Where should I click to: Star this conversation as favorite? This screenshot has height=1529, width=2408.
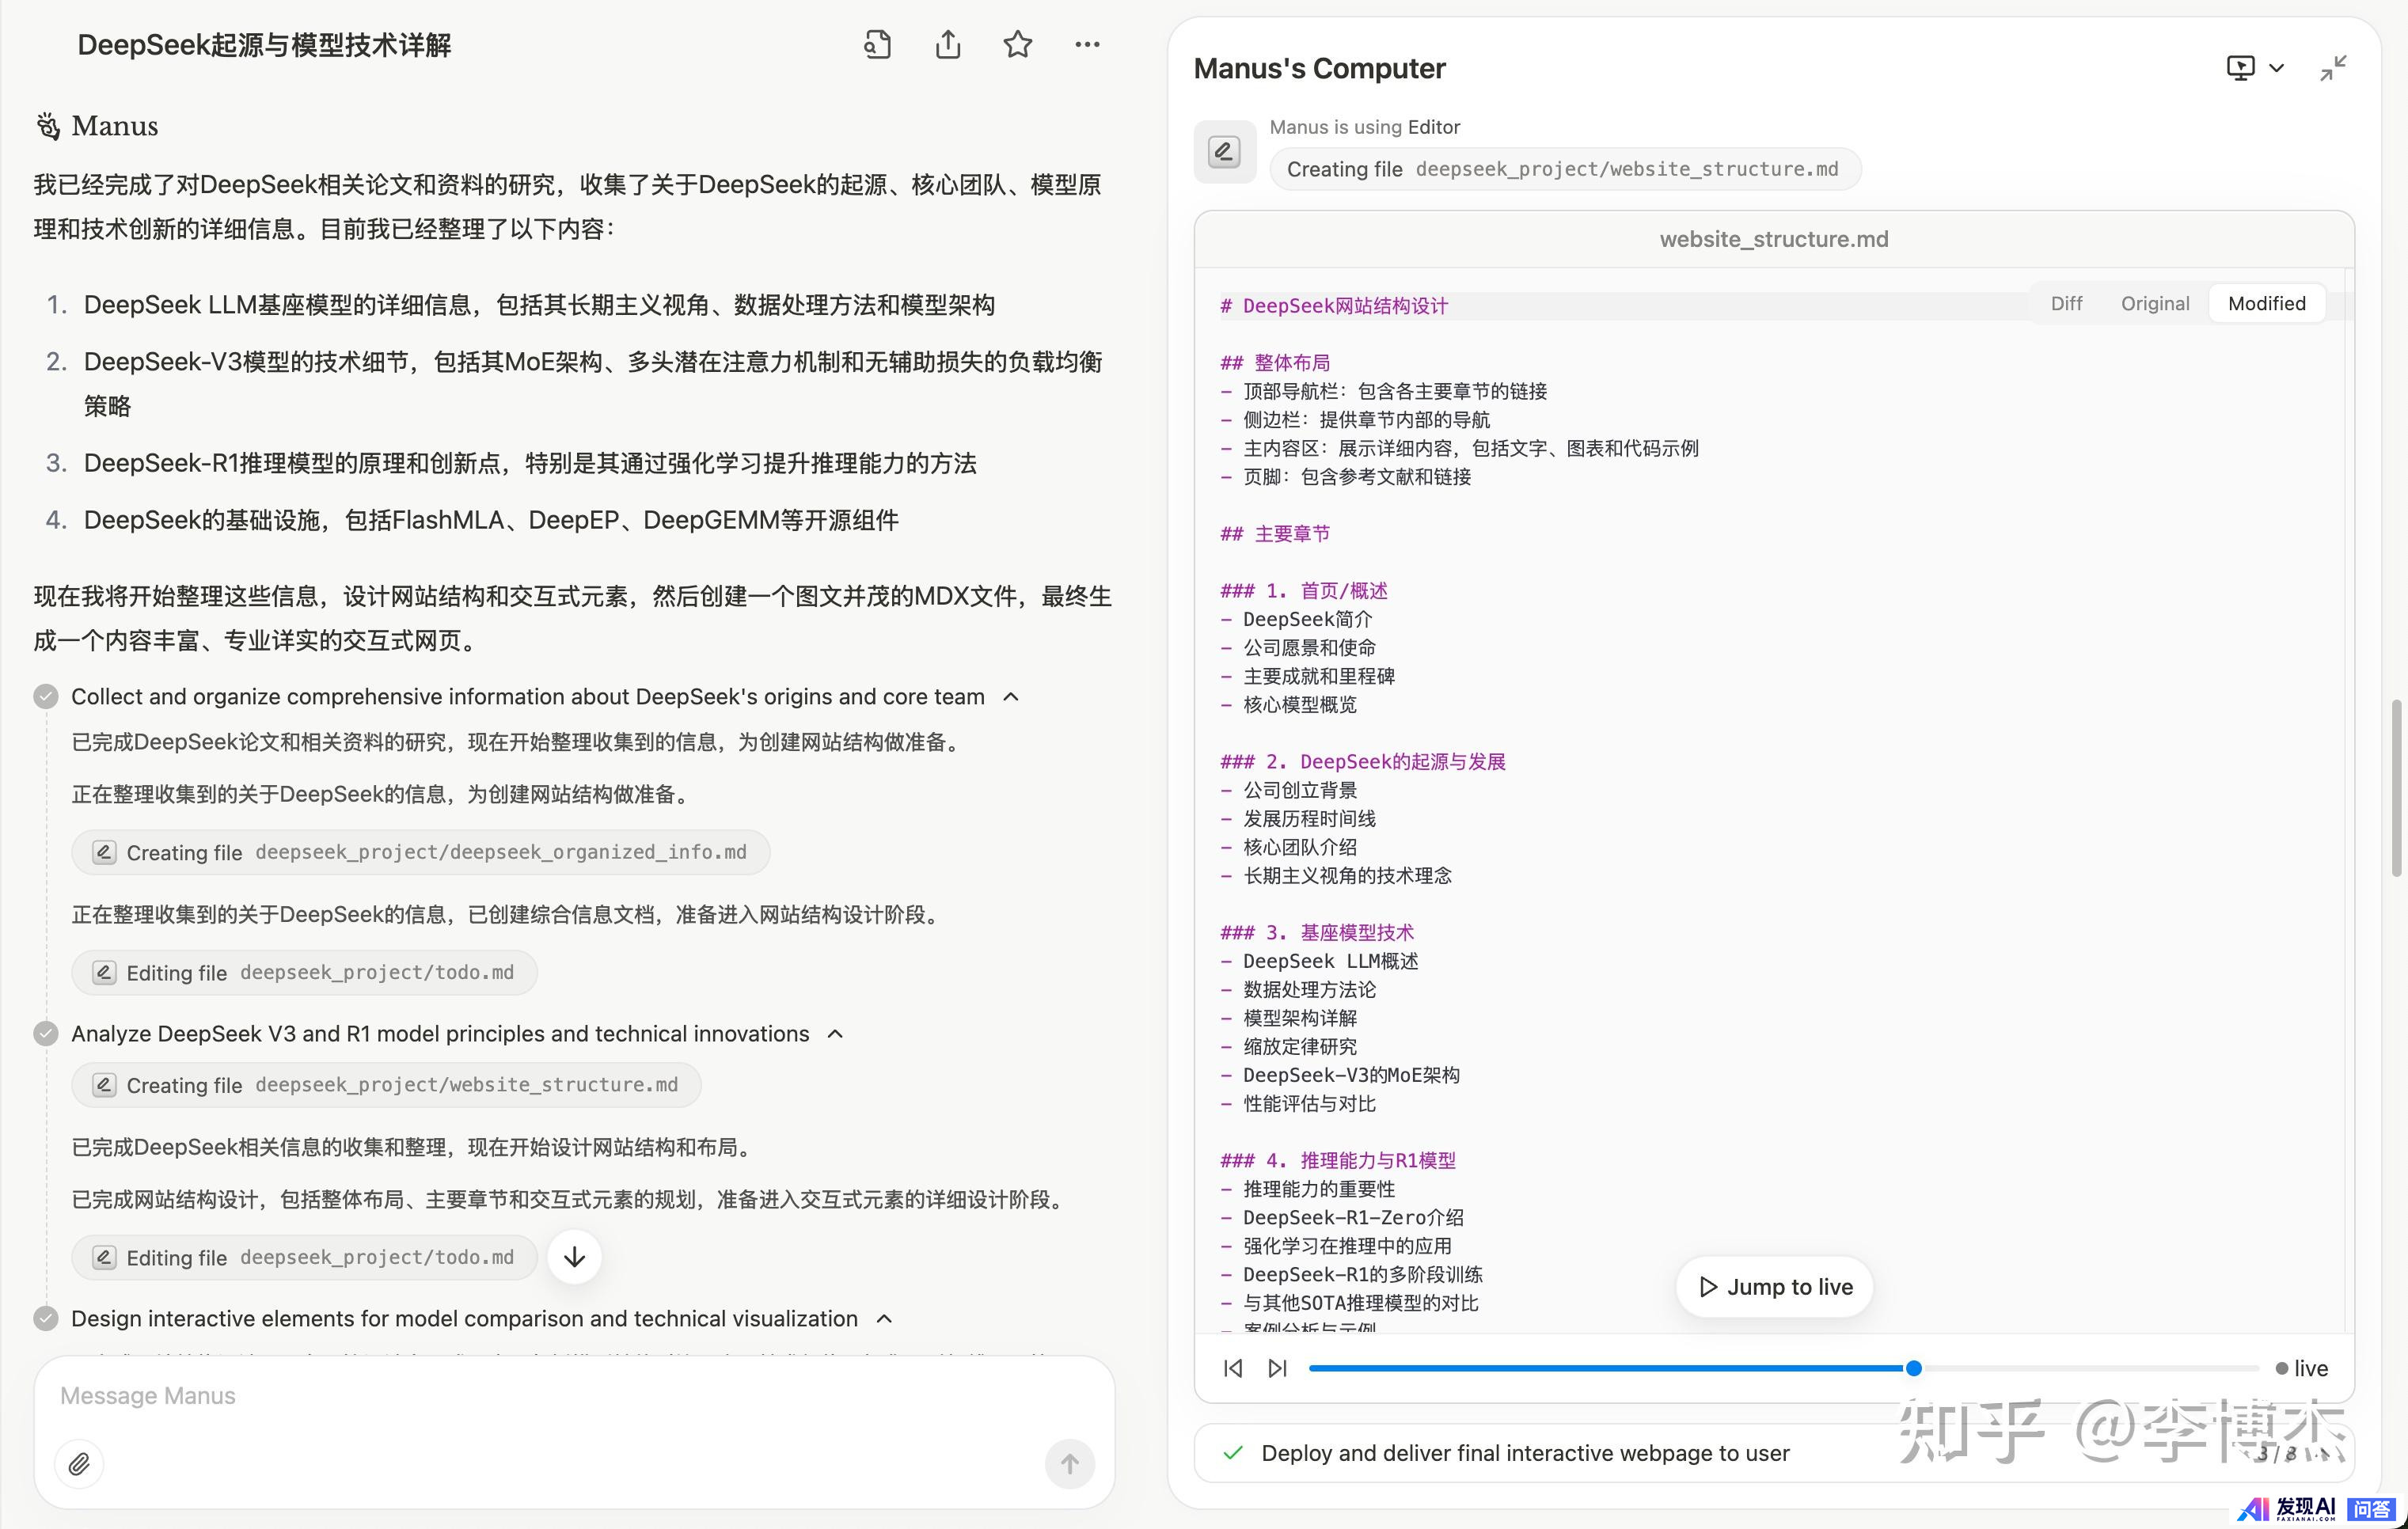tap(1017, 45)
